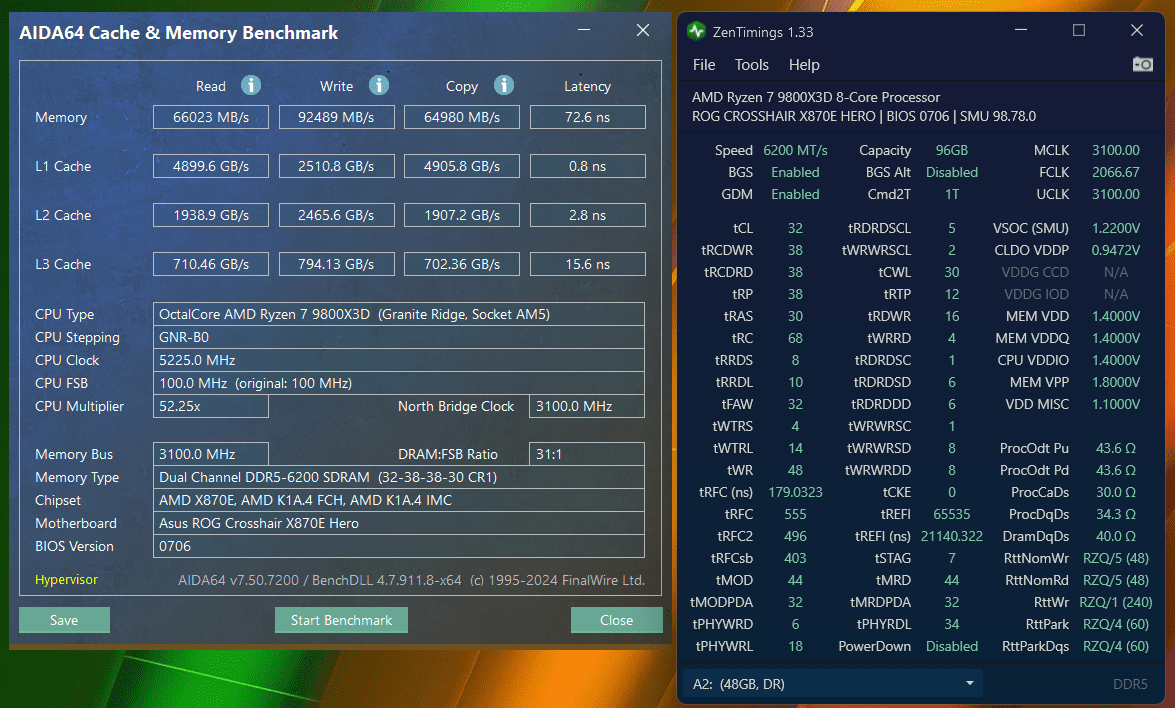Click the L2 Cache latency value 2.8 ns
The image size is (1175, 708).
pyautogui.click(x=588, y=215)
